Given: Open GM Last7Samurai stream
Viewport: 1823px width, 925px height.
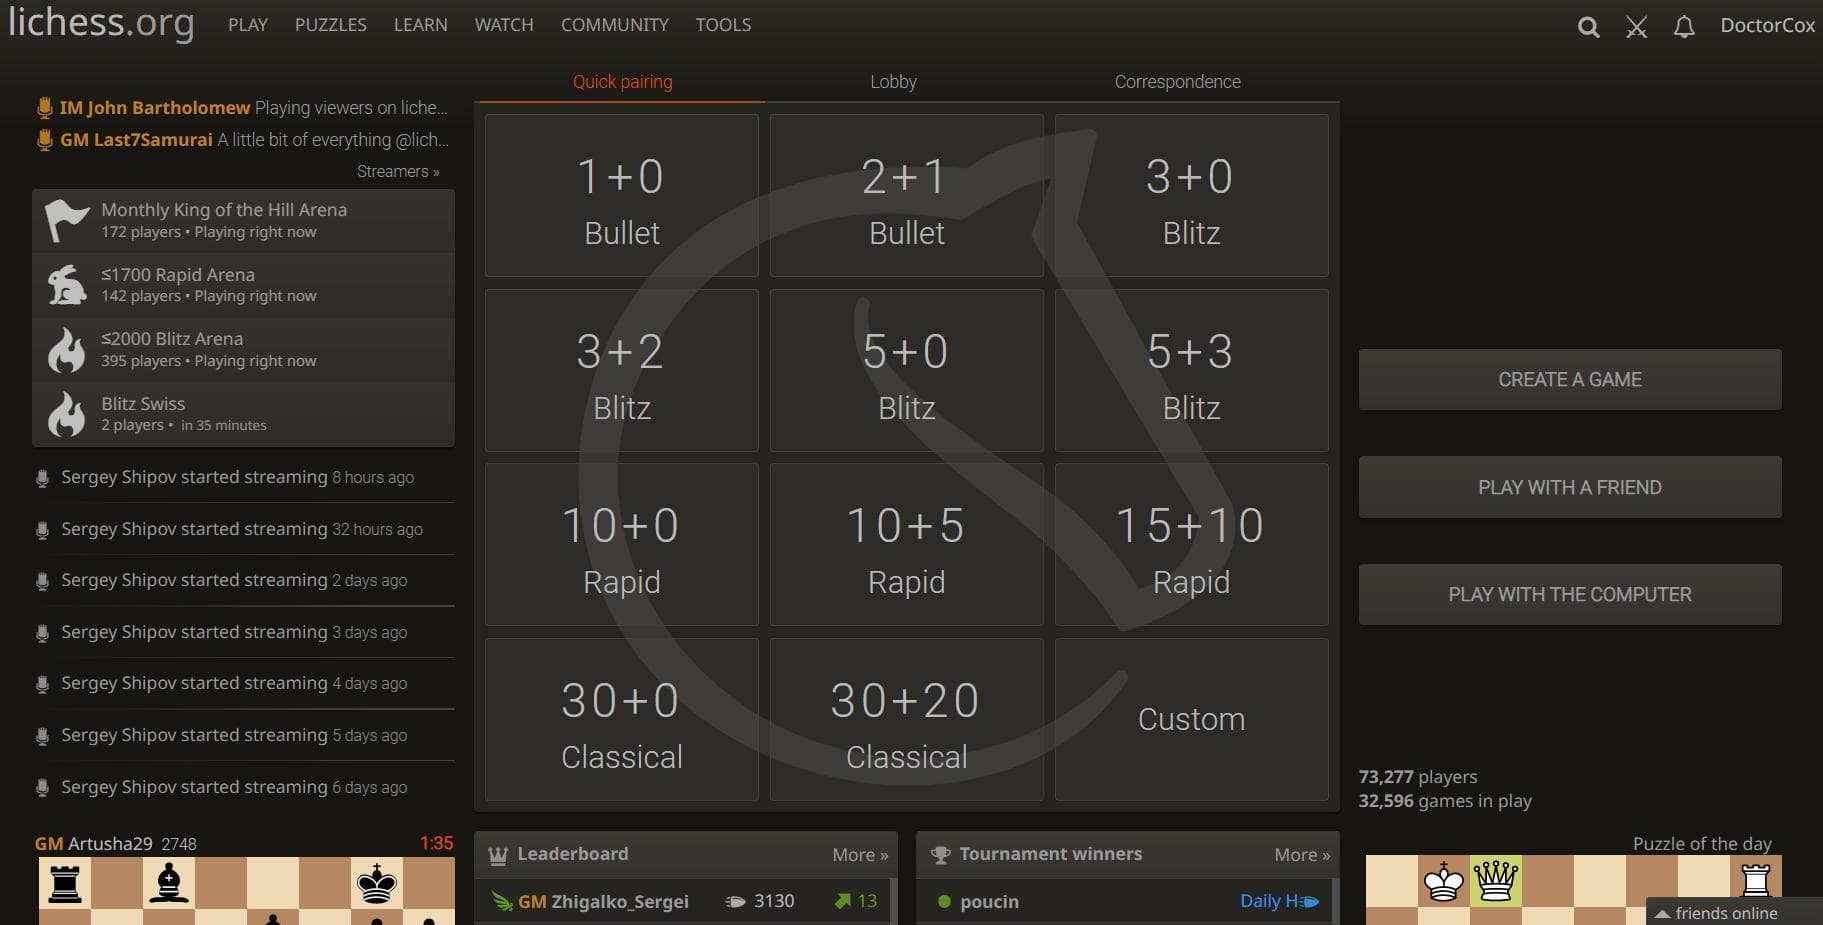Looking at the screenshot, I should 243,140.
